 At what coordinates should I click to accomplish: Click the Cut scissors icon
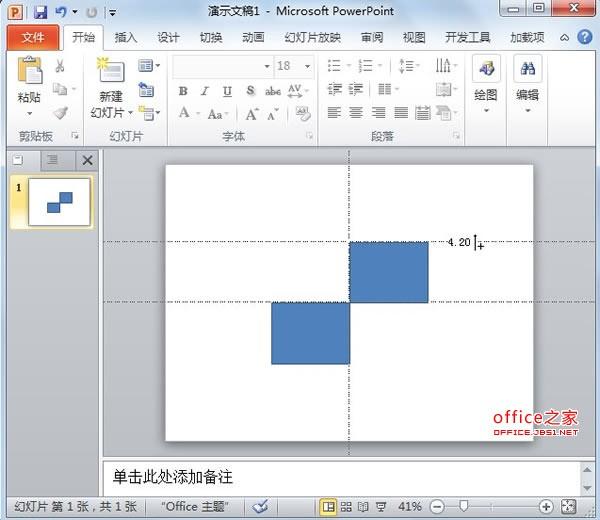point(60,66)
